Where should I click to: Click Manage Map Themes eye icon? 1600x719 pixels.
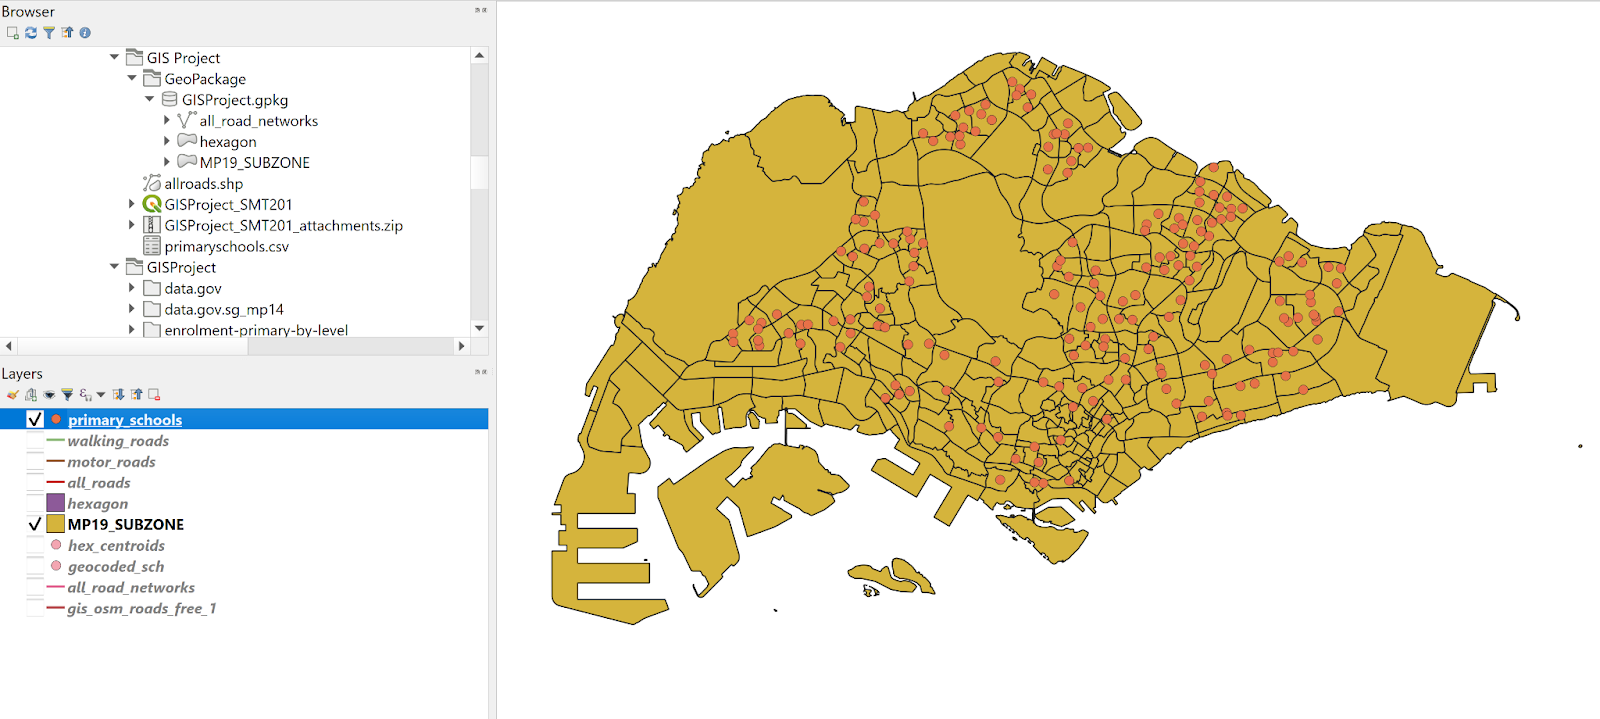pos(49,395)
